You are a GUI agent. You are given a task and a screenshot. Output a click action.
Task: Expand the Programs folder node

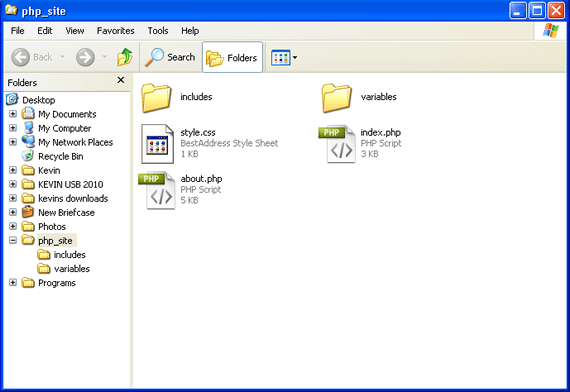click(x=13, y=283)
